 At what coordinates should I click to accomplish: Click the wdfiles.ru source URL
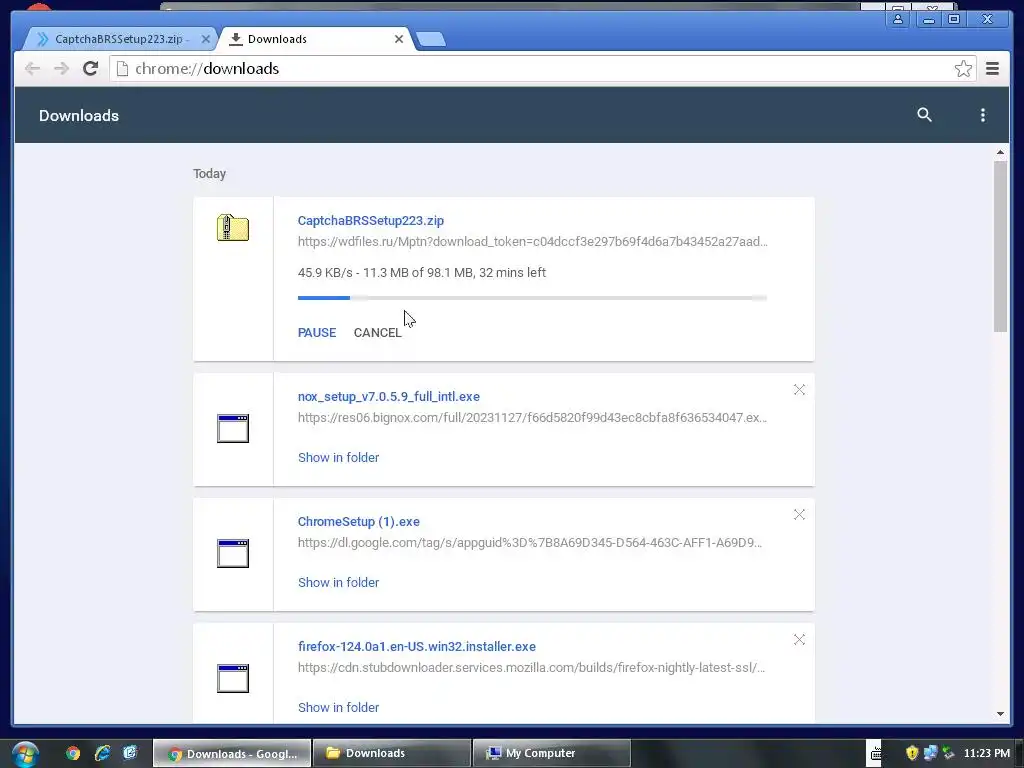tap(532, 242)
